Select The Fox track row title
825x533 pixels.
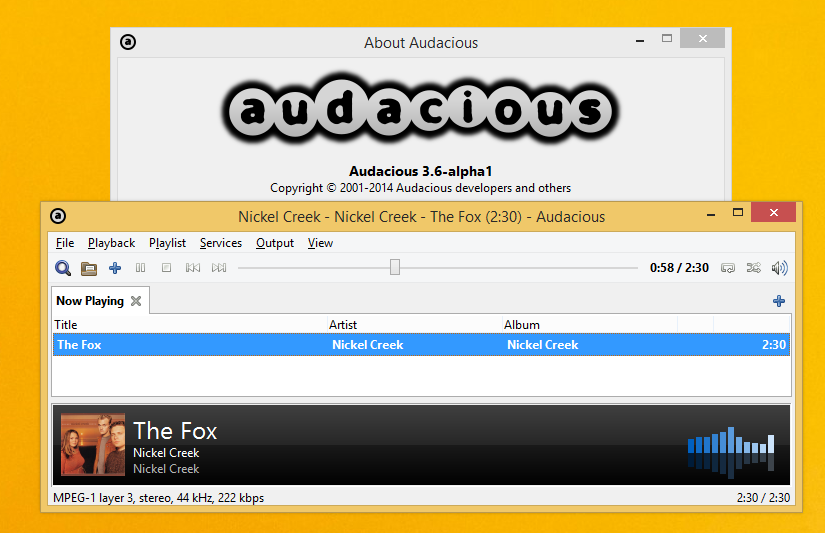(79, 345)
